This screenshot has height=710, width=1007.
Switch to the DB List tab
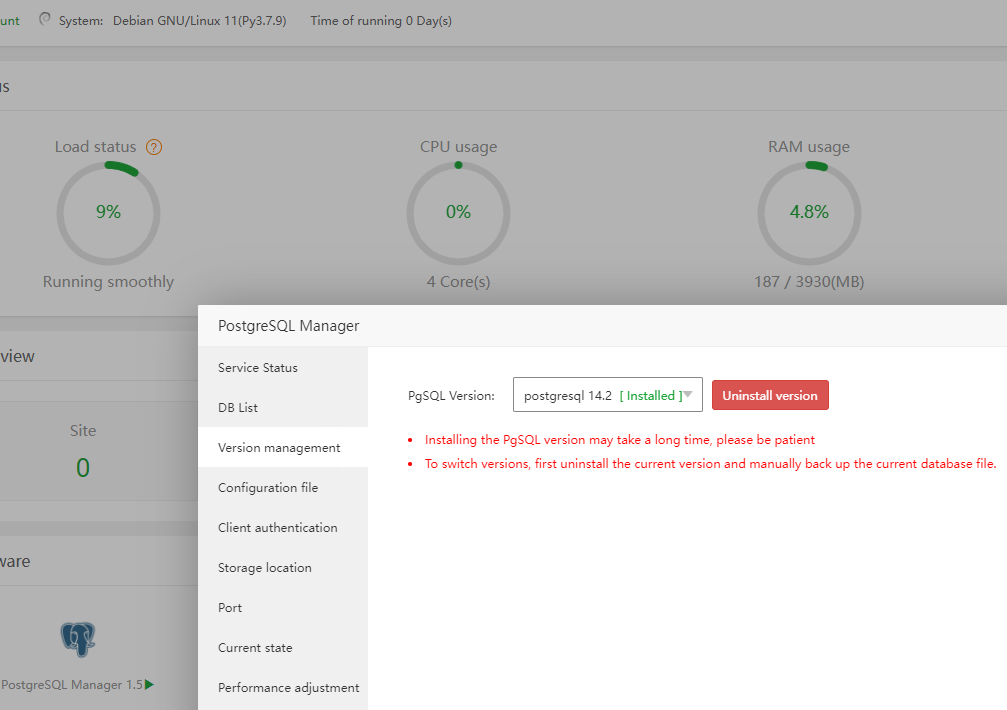pos(283,407)
